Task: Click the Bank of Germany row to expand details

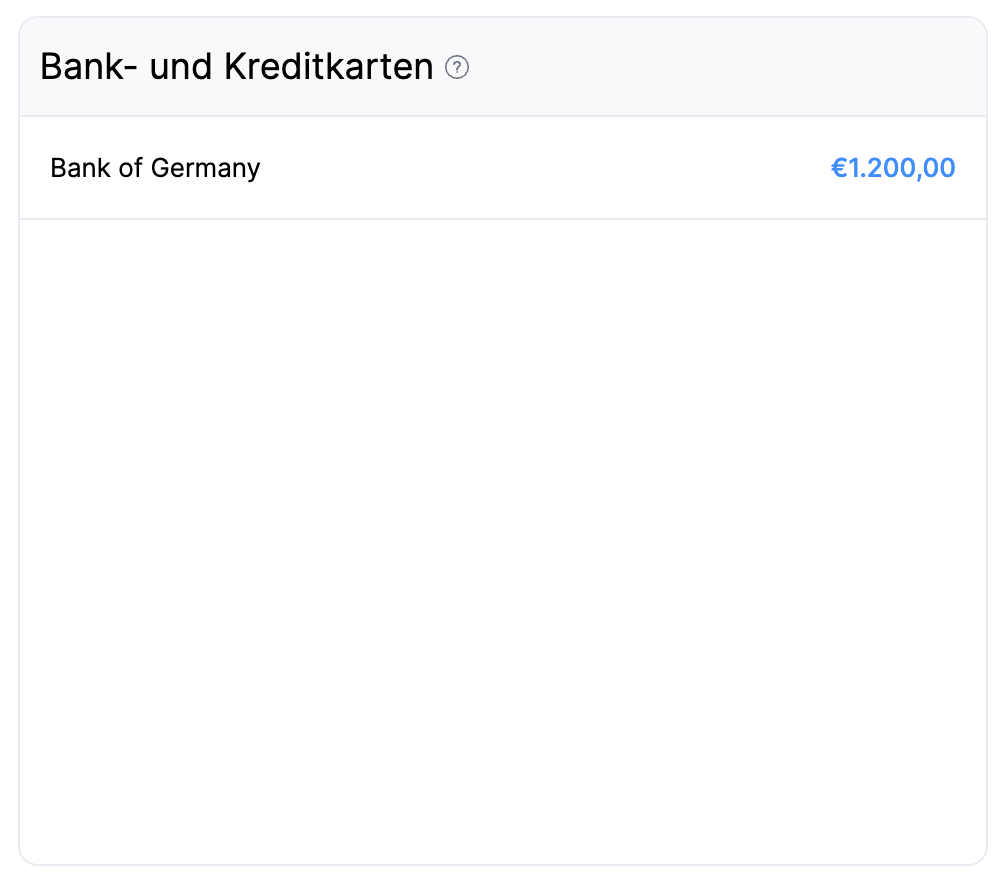Action: click(500, 168)
